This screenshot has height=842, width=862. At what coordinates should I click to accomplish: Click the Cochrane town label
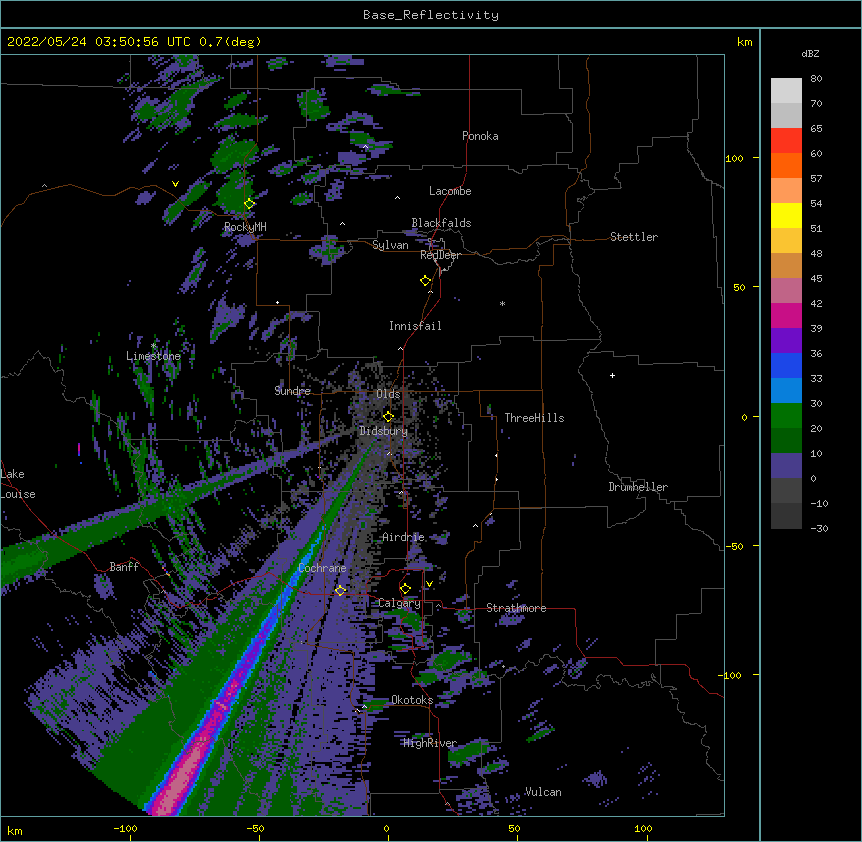(322, 568)
